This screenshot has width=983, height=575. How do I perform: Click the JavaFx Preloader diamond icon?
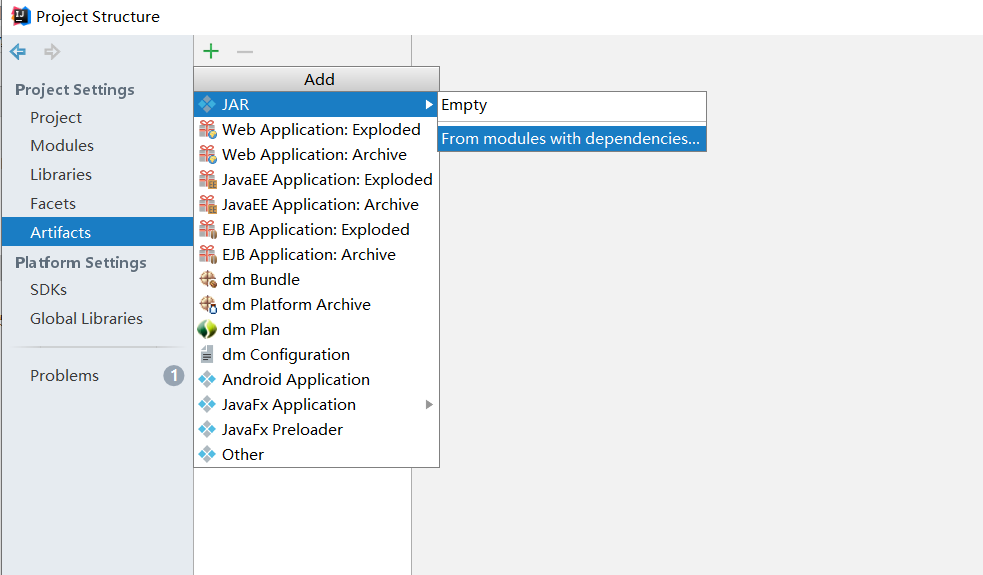click(x=207, y=430)
